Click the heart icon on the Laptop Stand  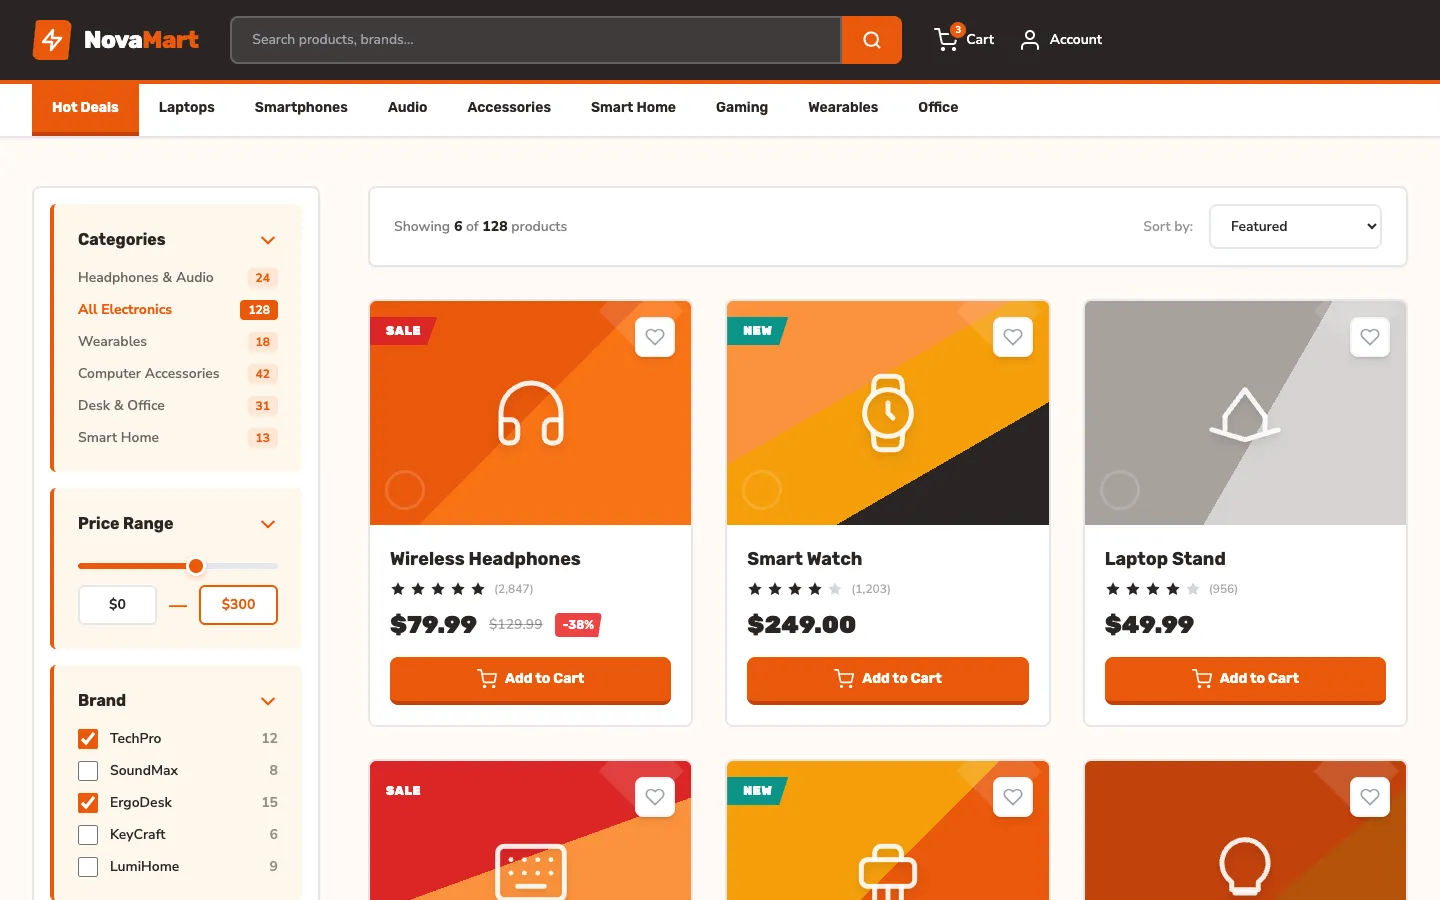click(x=1369, y=337)
